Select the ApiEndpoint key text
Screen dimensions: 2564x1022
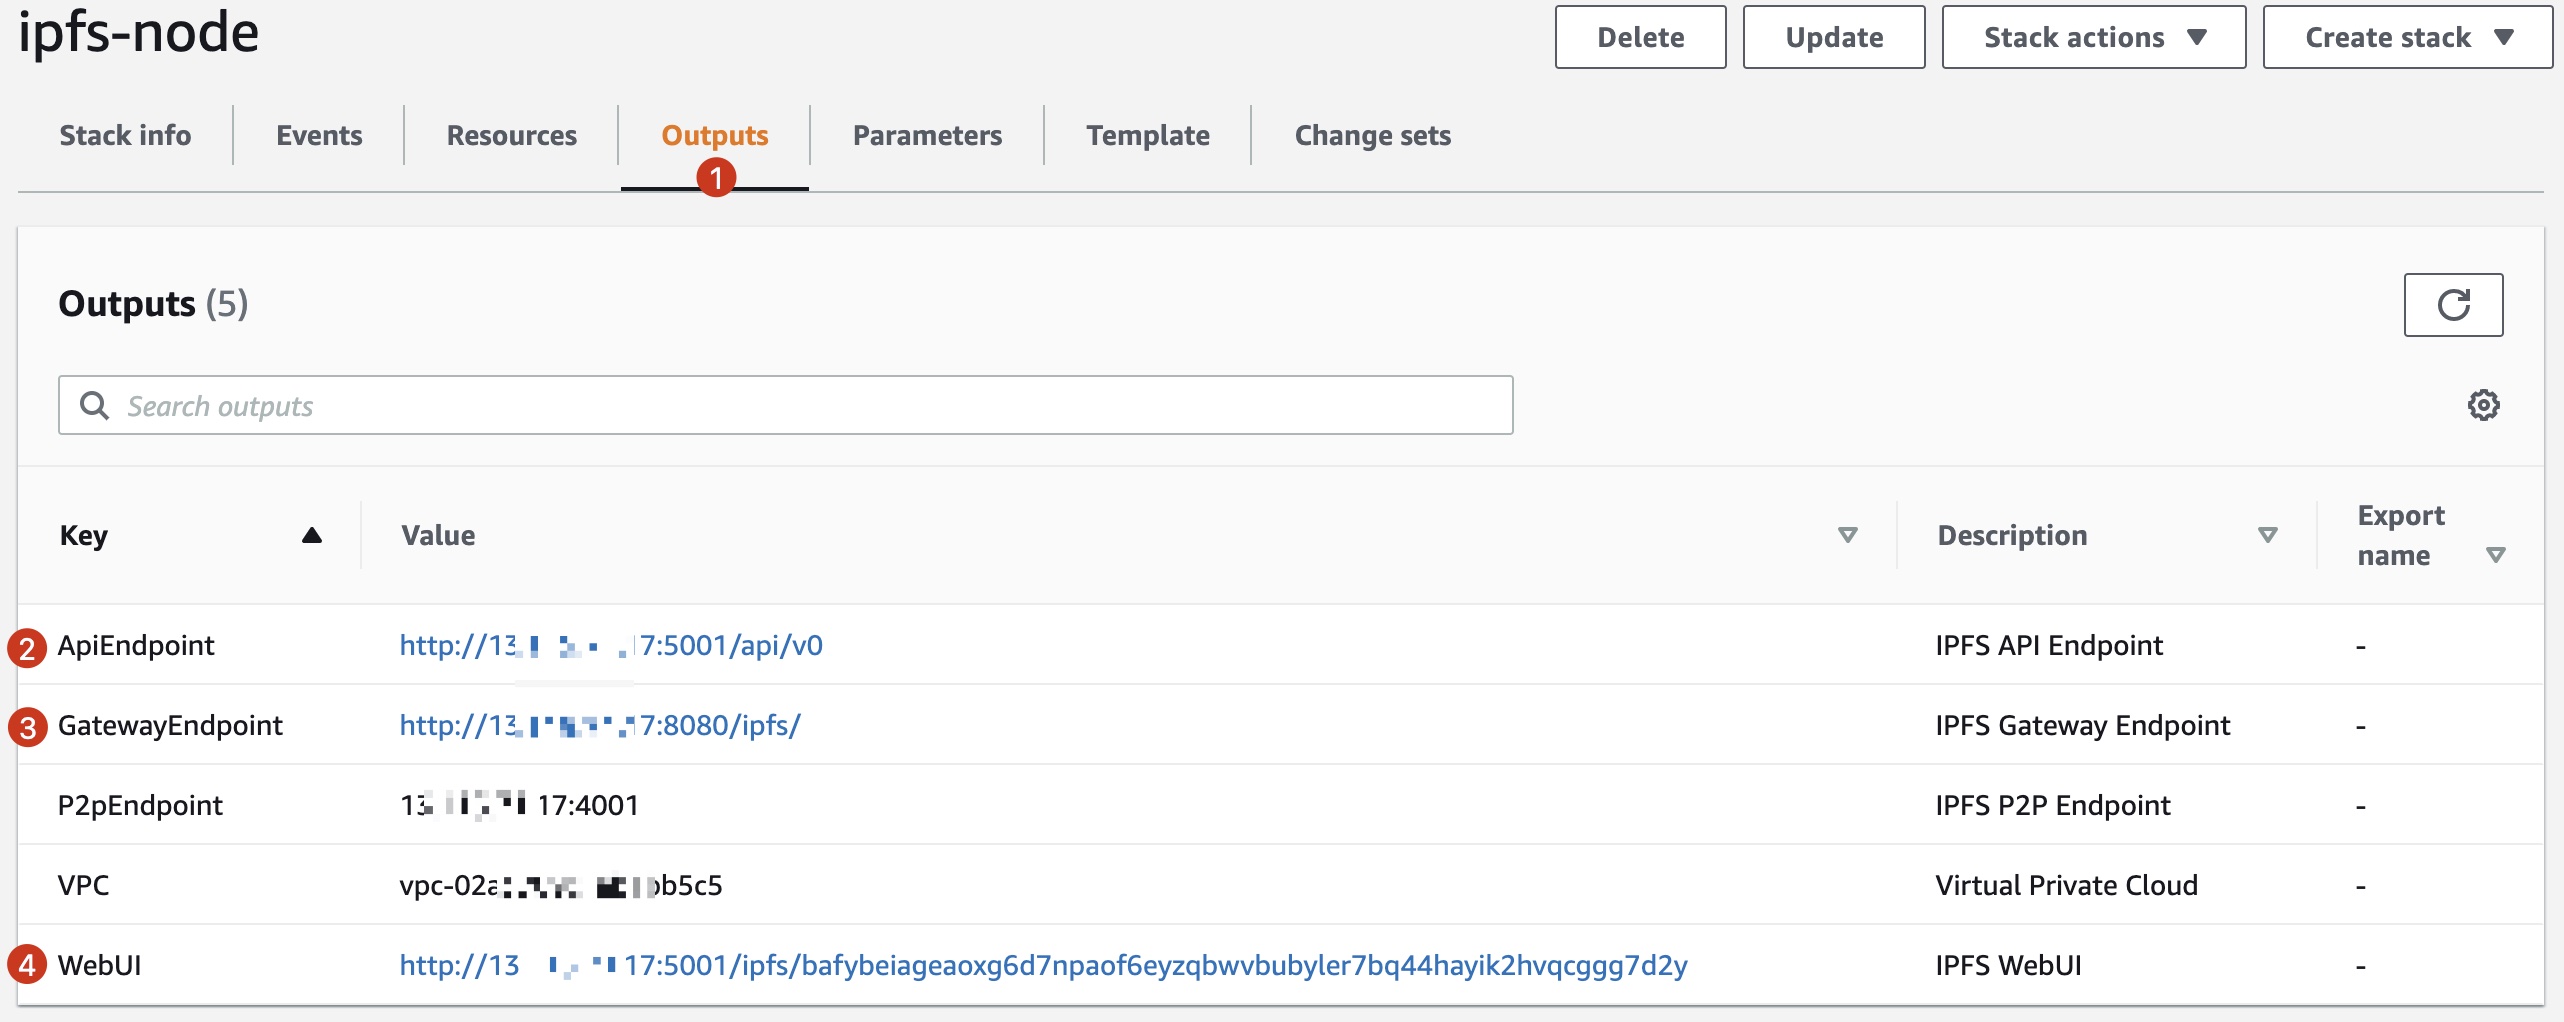click(136, 645)
